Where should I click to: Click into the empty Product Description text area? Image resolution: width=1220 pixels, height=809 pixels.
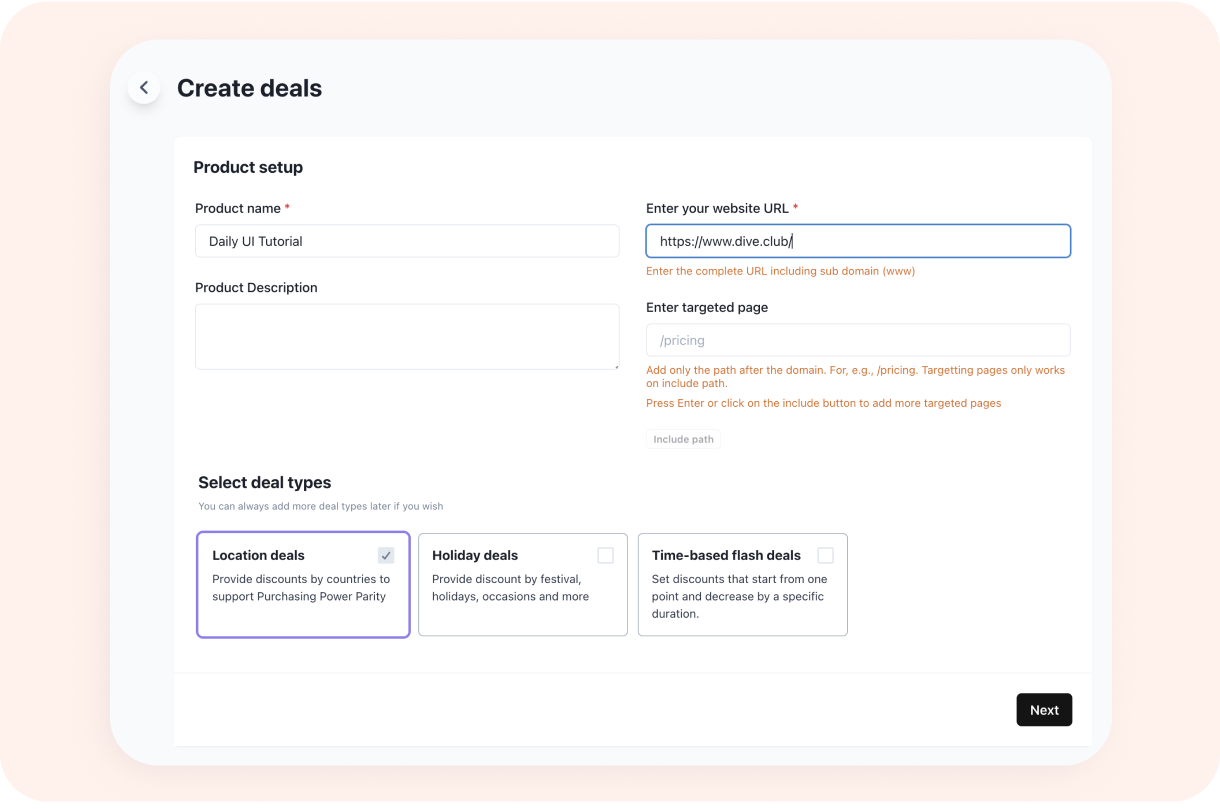[407, 337]
